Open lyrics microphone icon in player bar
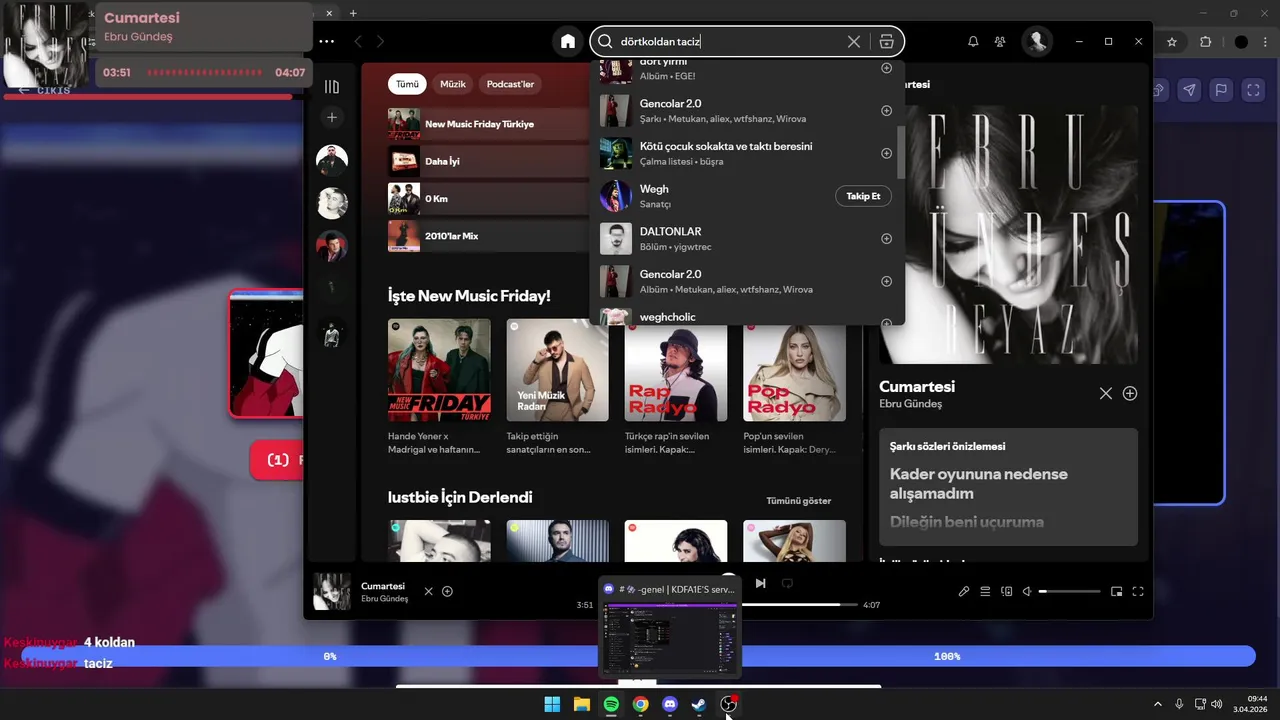The image size is (1280, 720). [964, 591]
